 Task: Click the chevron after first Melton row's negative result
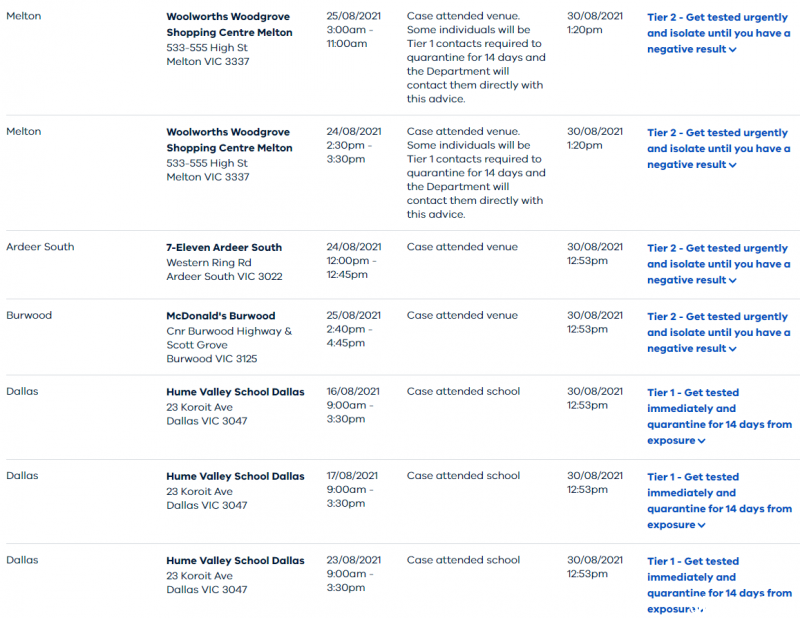[733, 50]
